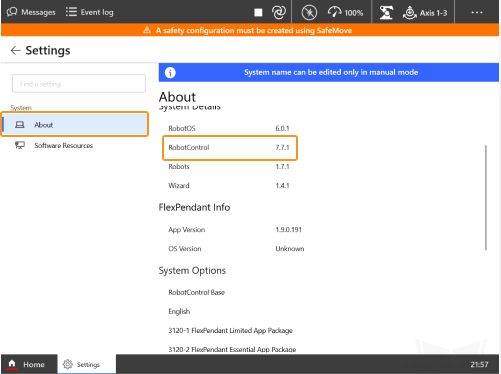Viewport: 501px width, 374px height.
Task: Click the RobotControl 7.7.1 row
Action: tap(230, 147)
